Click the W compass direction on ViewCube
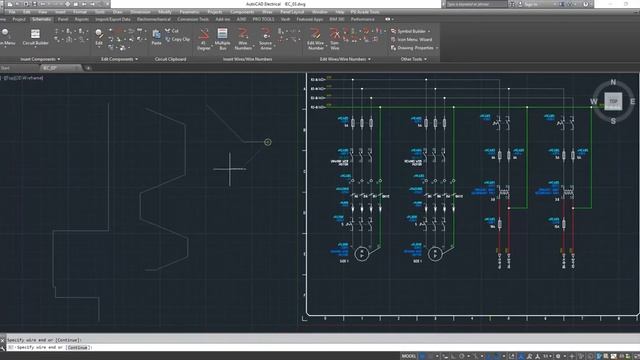Viewport: 640px width, 360px height. (x=593, y=102)
